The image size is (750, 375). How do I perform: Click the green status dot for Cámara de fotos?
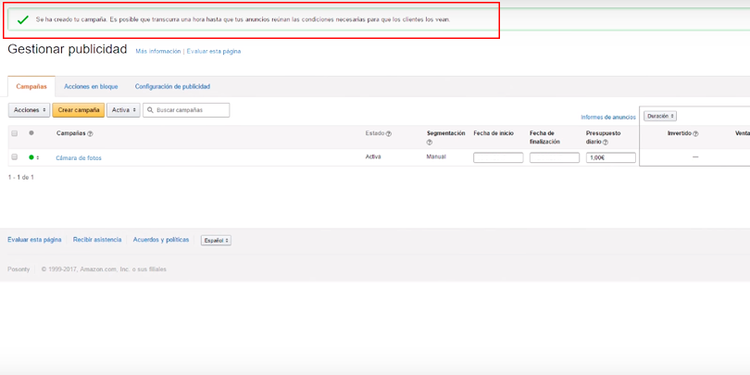pyautogui.click(x=31, y=157)
